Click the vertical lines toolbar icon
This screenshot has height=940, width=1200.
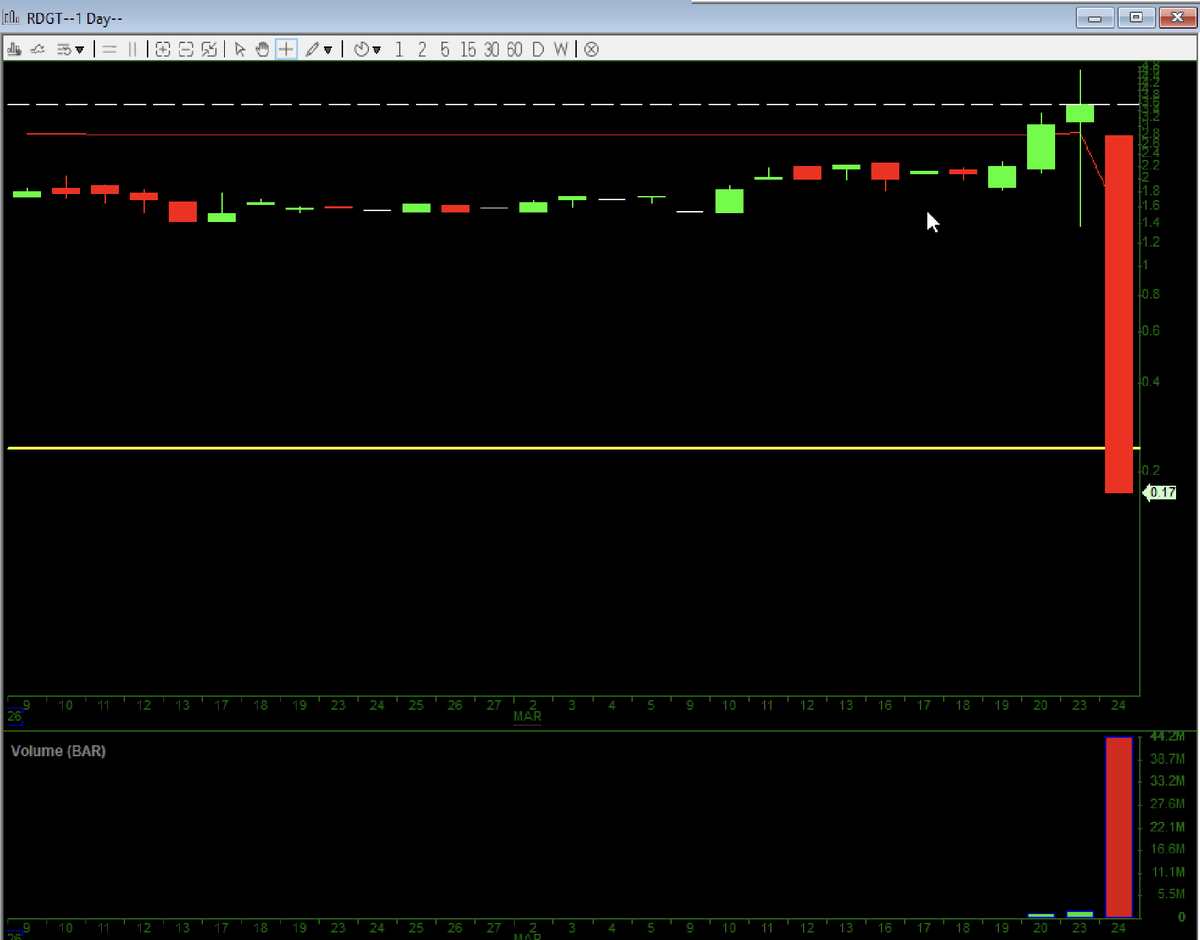(x=132, y=49)
